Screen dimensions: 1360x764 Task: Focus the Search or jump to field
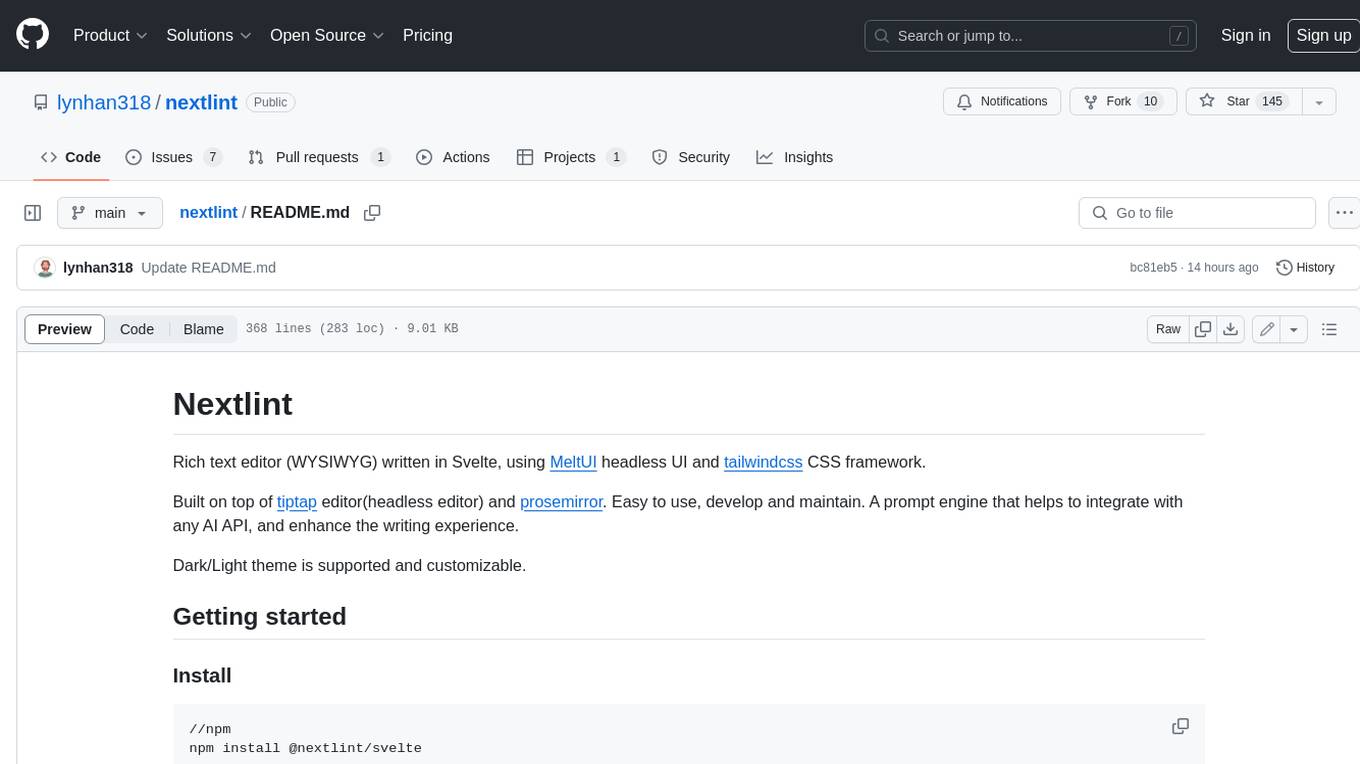[x=1032, y=35]
